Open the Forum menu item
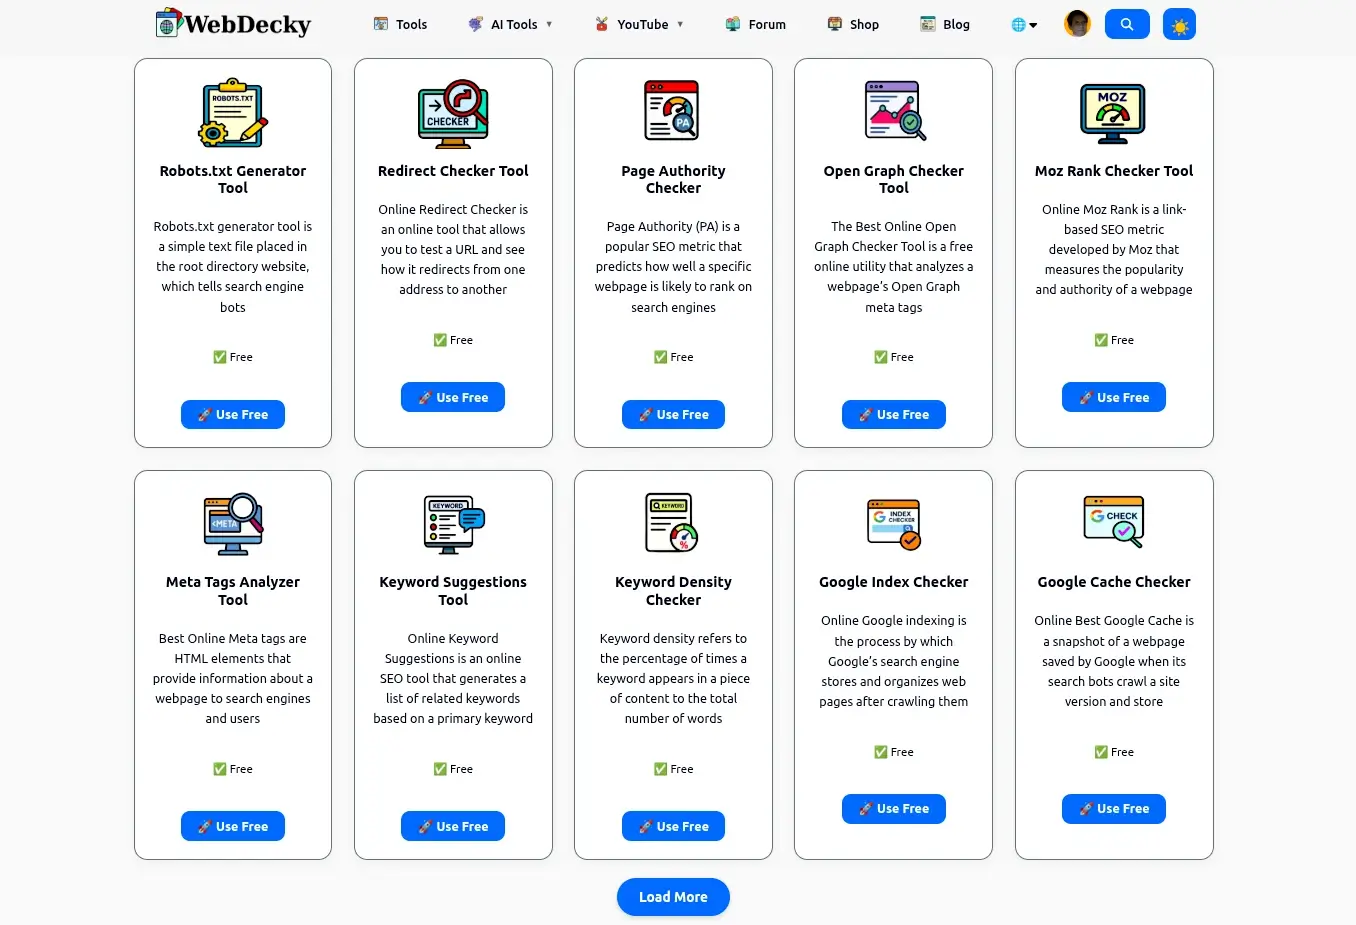Image resolution: width=1356 pixels, height=925 pixels. pos(756,23)
